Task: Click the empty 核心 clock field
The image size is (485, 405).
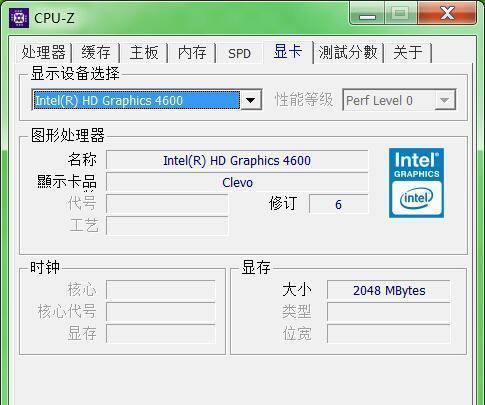Action: (161, 290)
